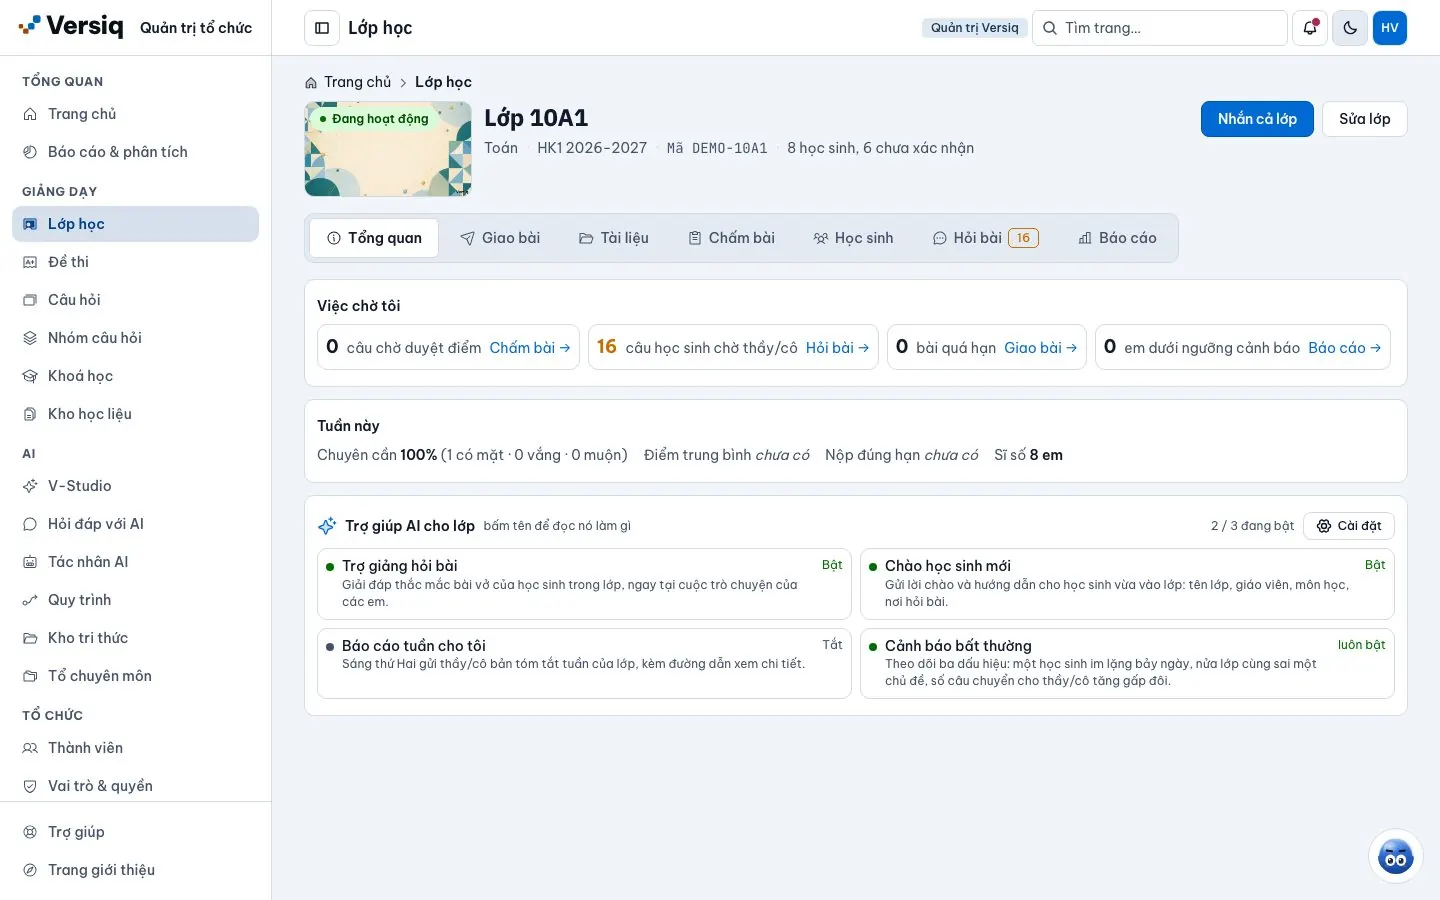The height and width of the screenshot is (900, 1440).
Task: Focus the Tìm trang search field
Action: [1160, 28]
